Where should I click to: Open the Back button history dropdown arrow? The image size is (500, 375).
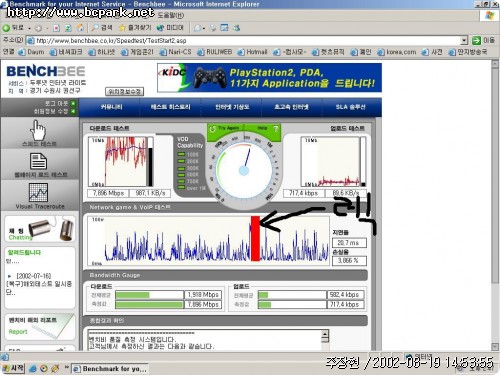[x=29, y=28]
